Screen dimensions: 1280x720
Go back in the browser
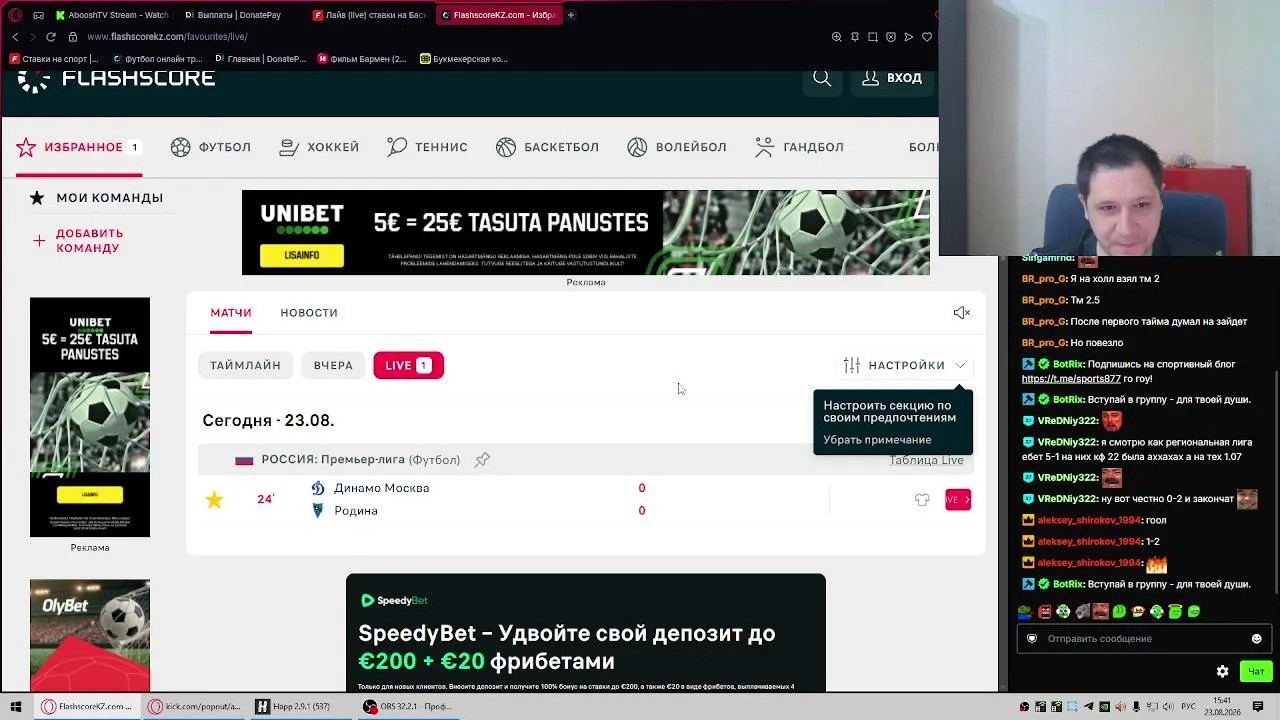tap(15, 37)
